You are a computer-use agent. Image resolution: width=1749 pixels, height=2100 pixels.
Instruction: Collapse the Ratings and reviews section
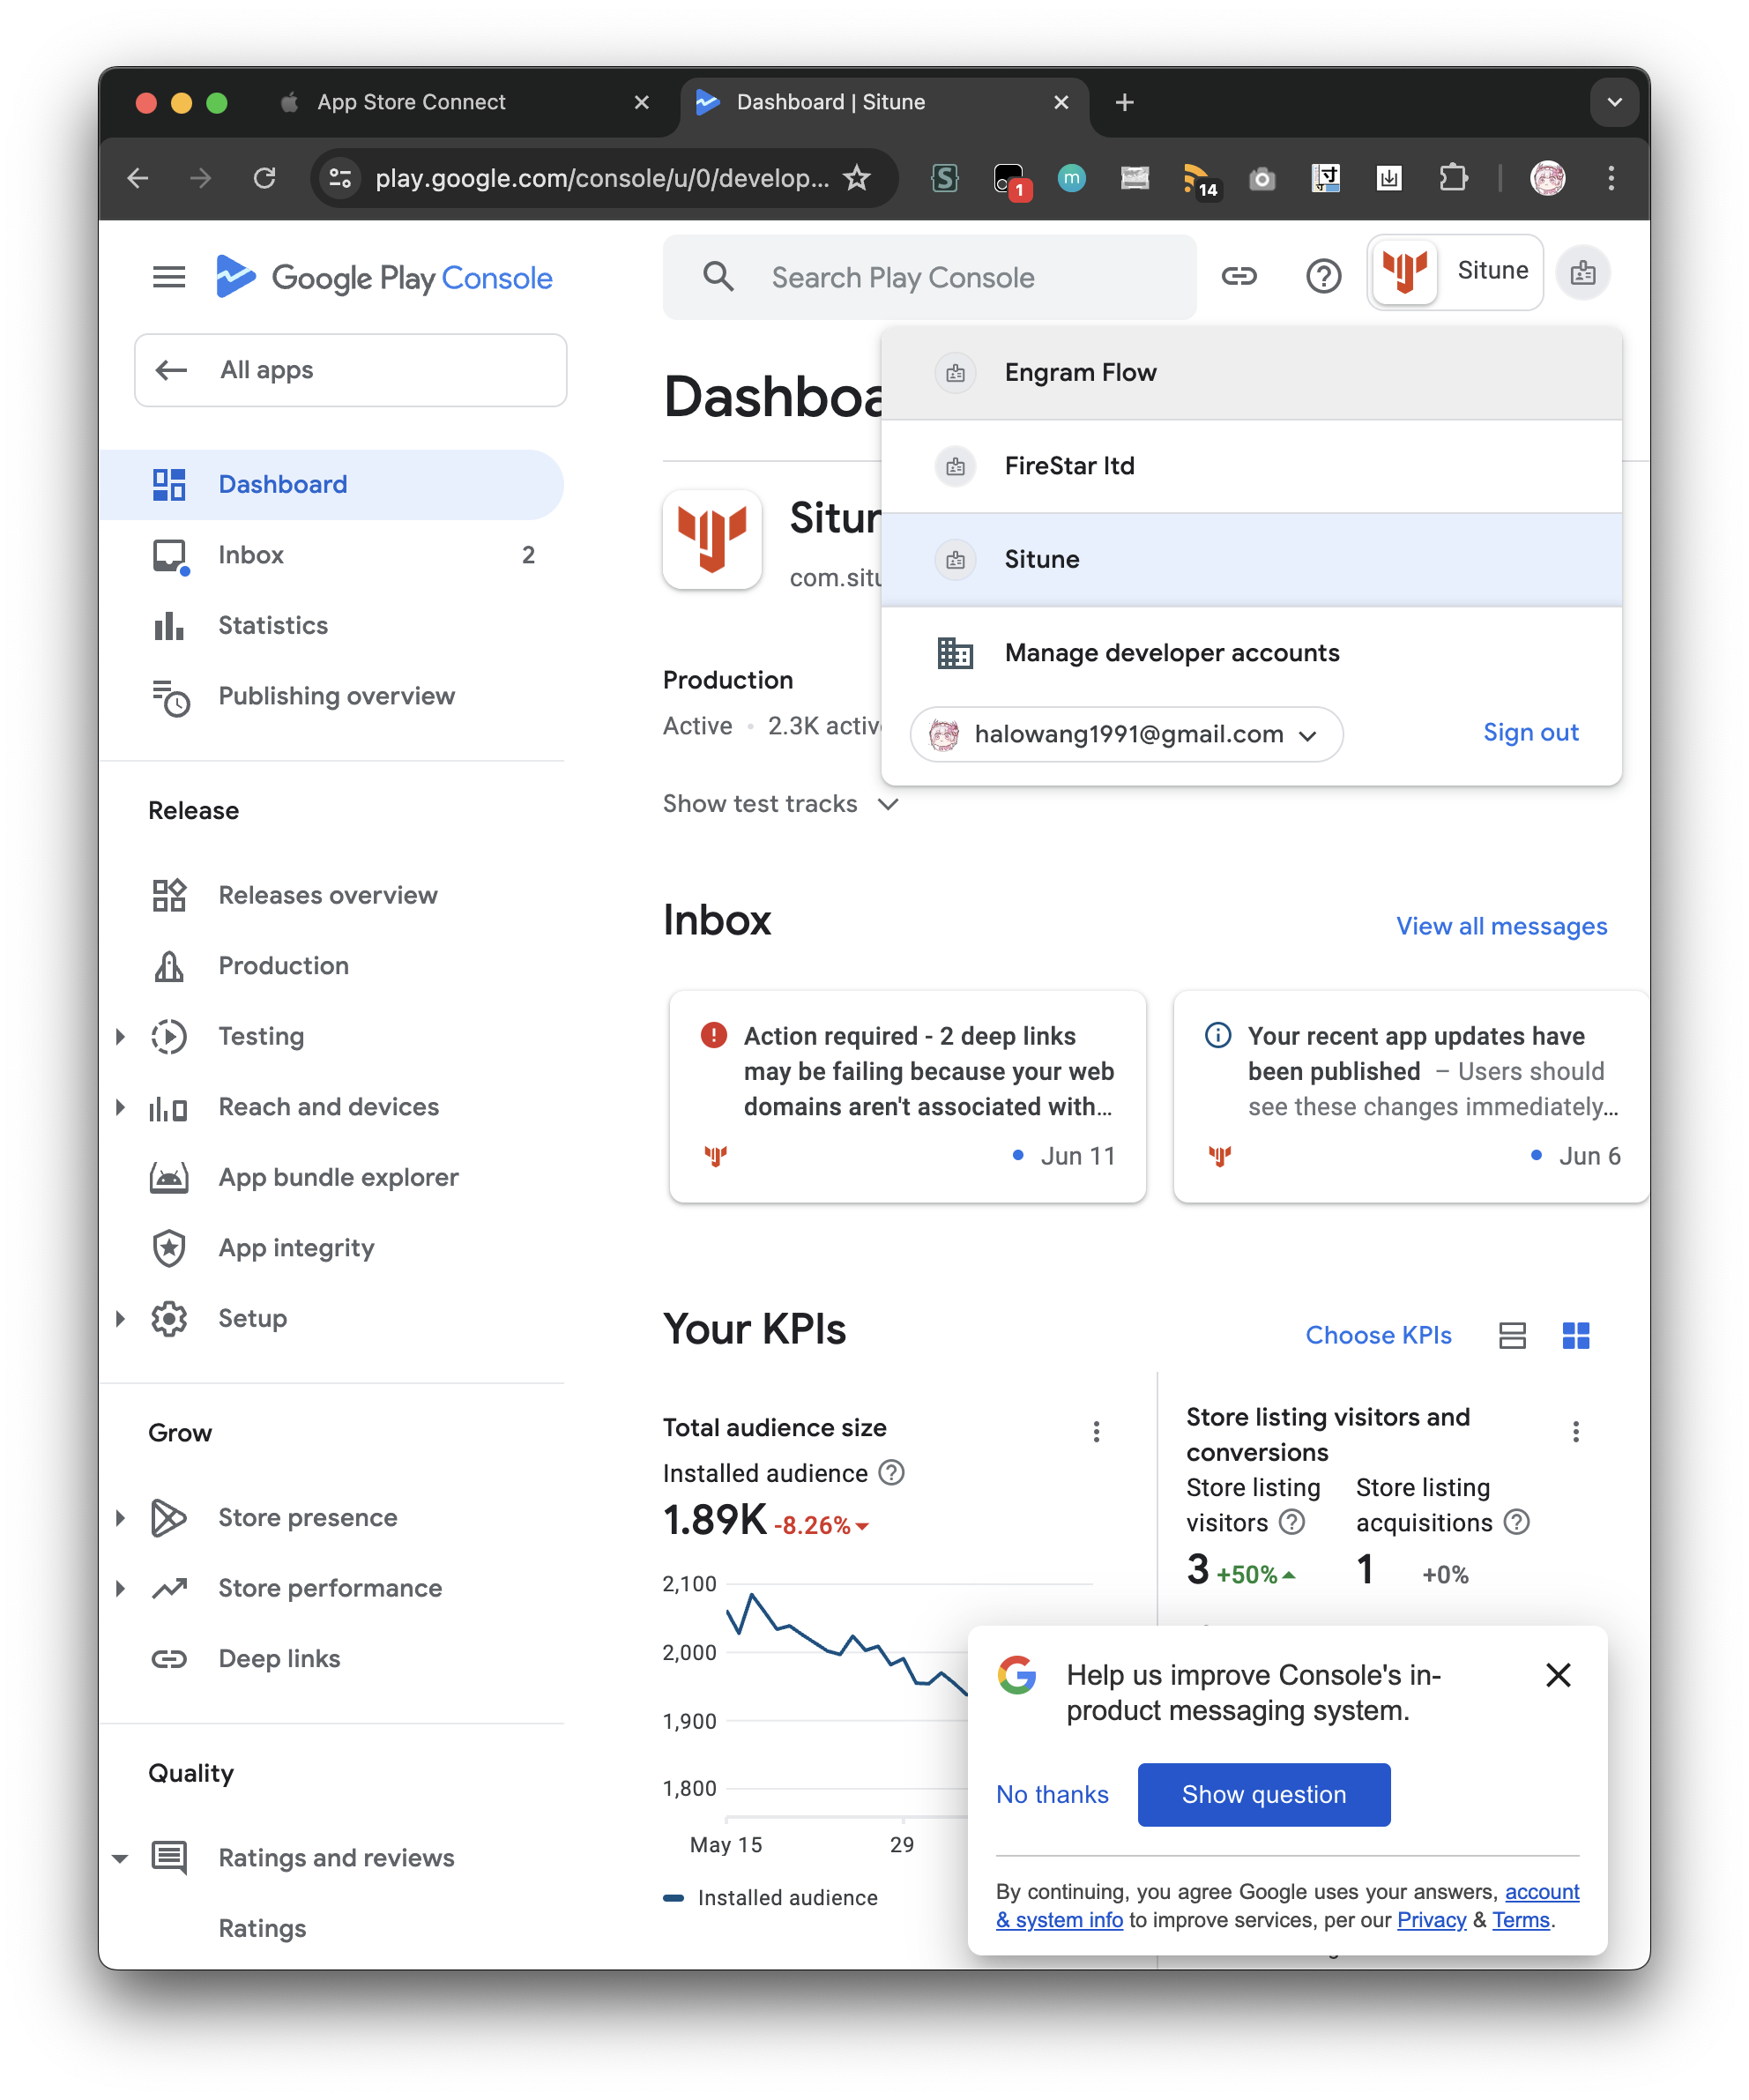(x=120, y=1858)
